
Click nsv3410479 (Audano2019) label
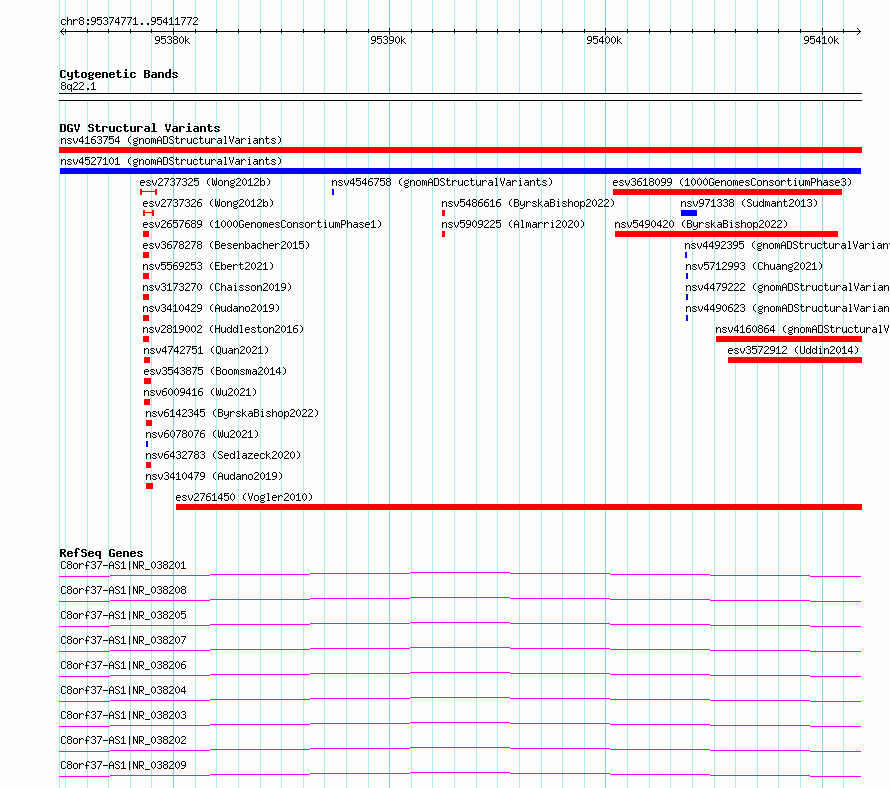click(x=214, y=476)
